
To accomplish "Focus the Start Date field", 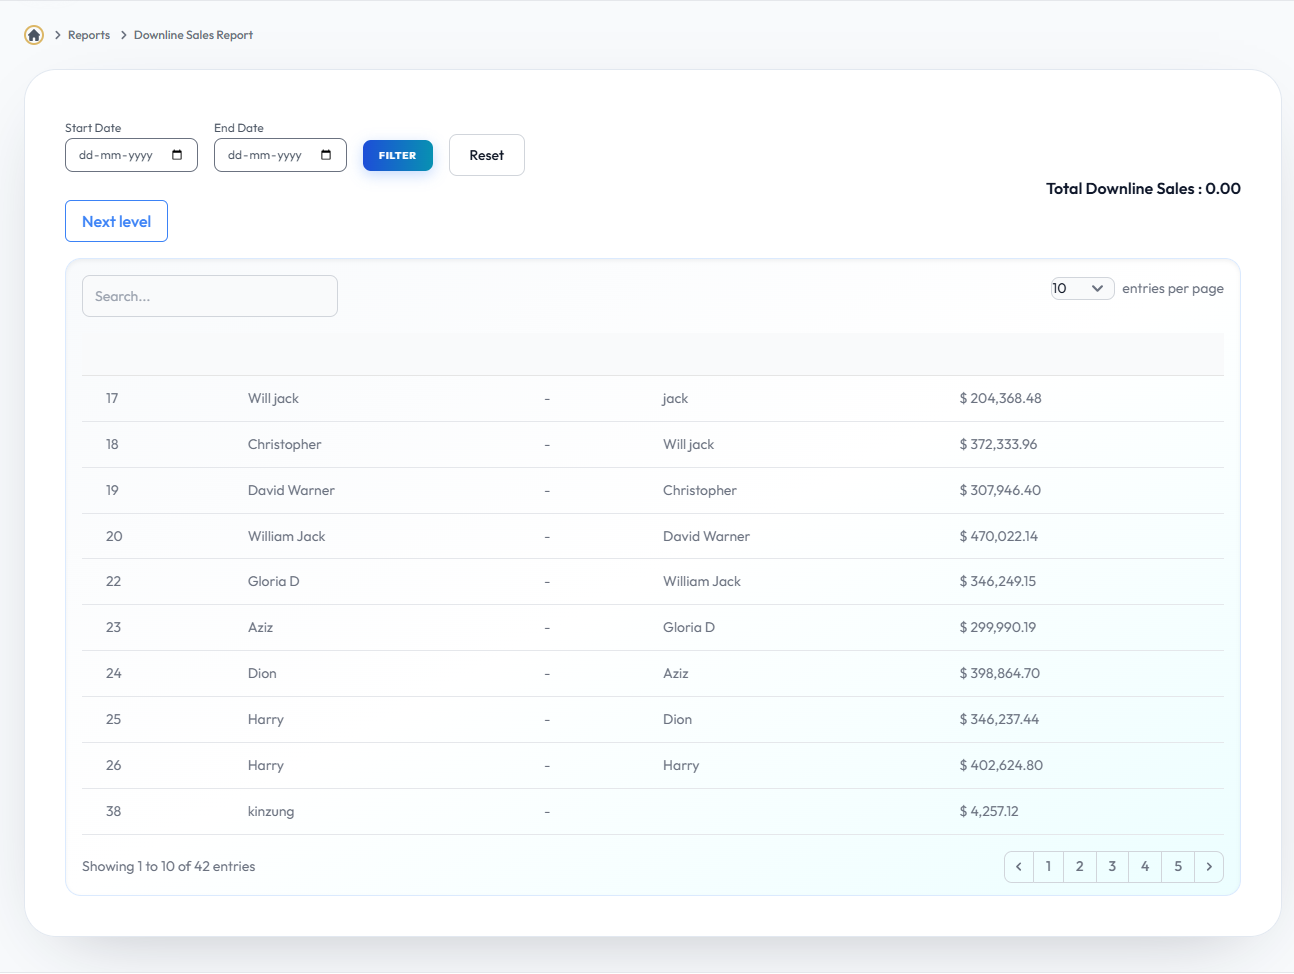I will click(x=131, y=155).
